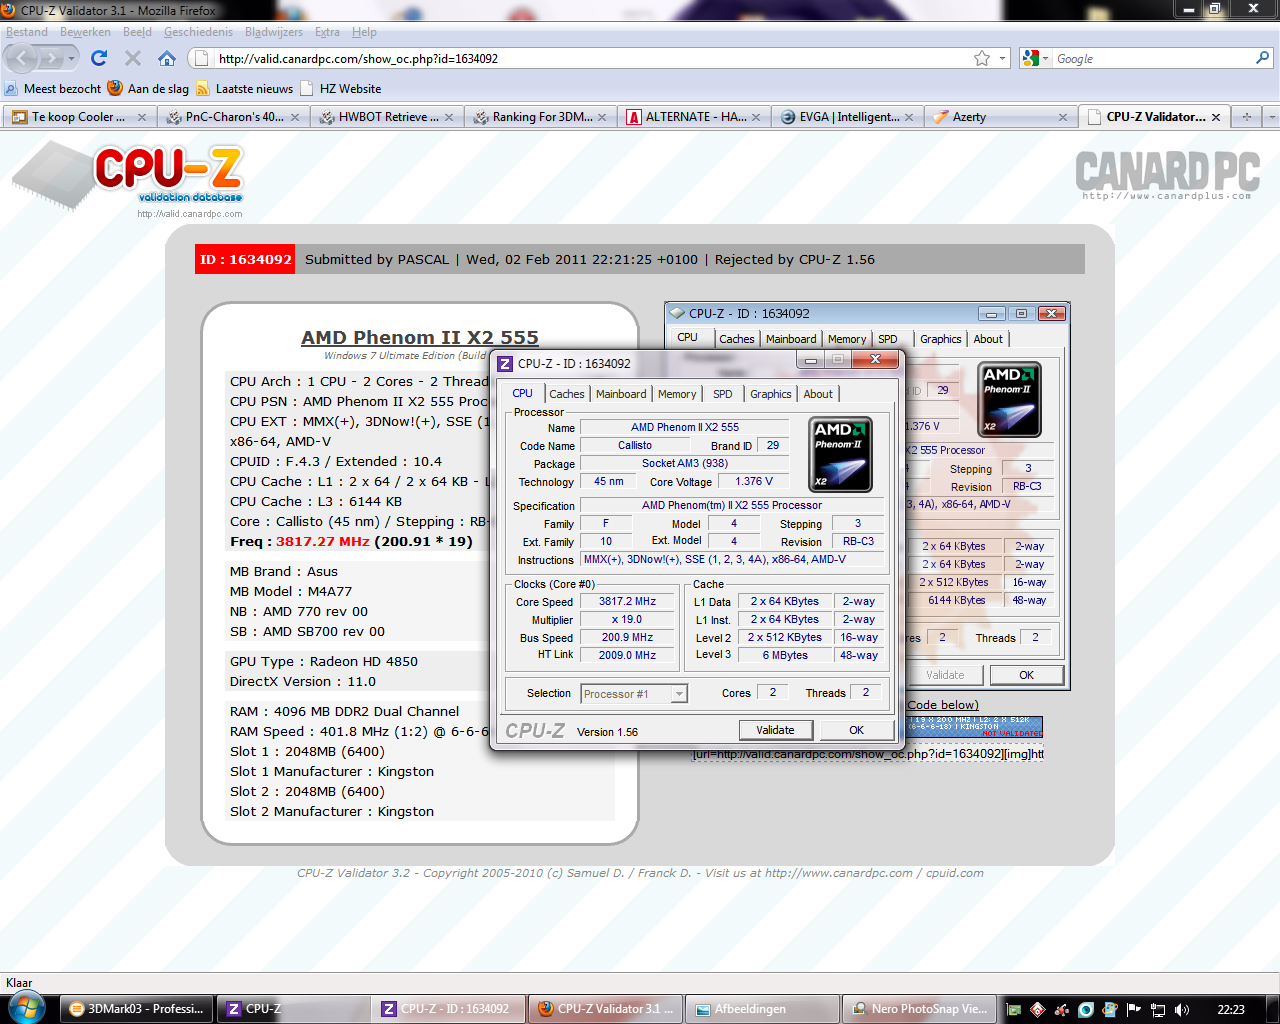Open Processor #1 selection dropdown

634,693
